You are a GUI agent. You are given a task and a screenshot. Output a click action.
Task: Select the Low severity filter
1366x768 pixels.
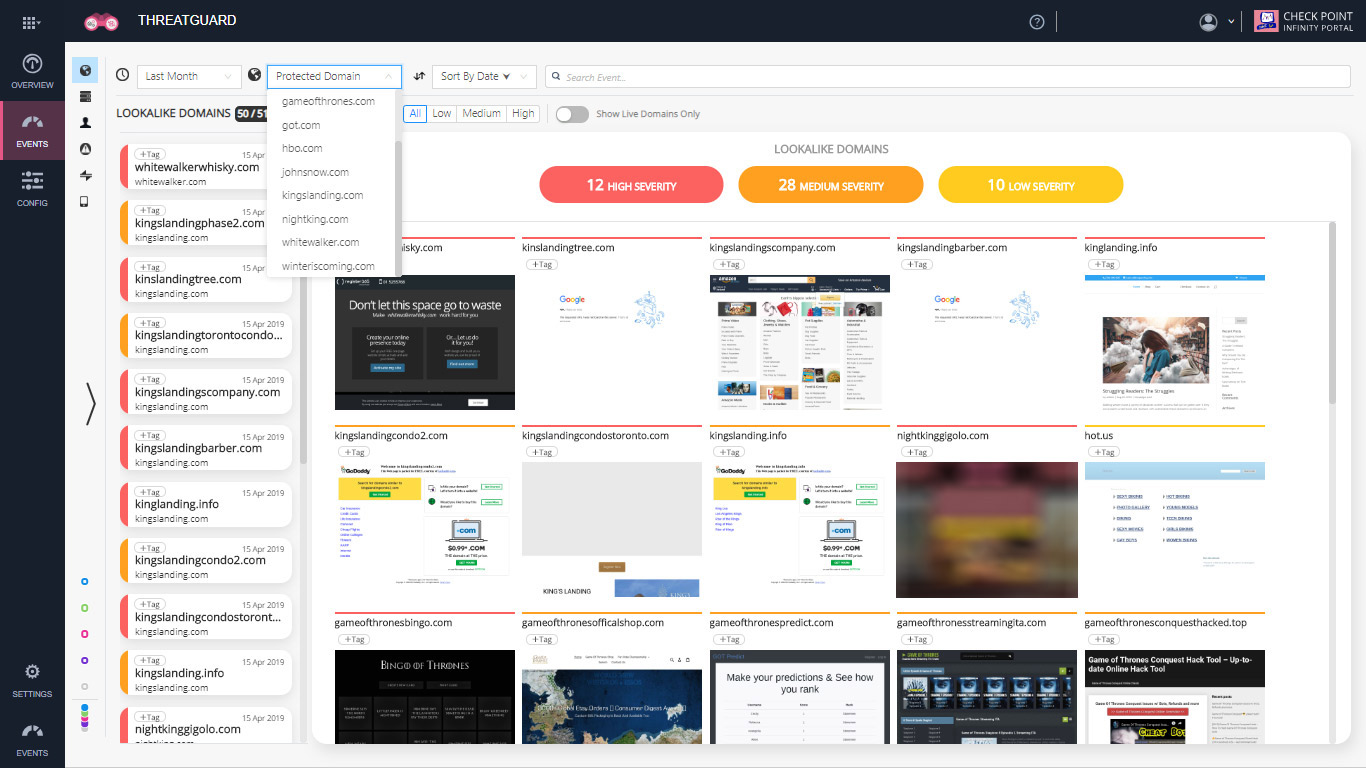pyautogui.click(x=442, y=114)
